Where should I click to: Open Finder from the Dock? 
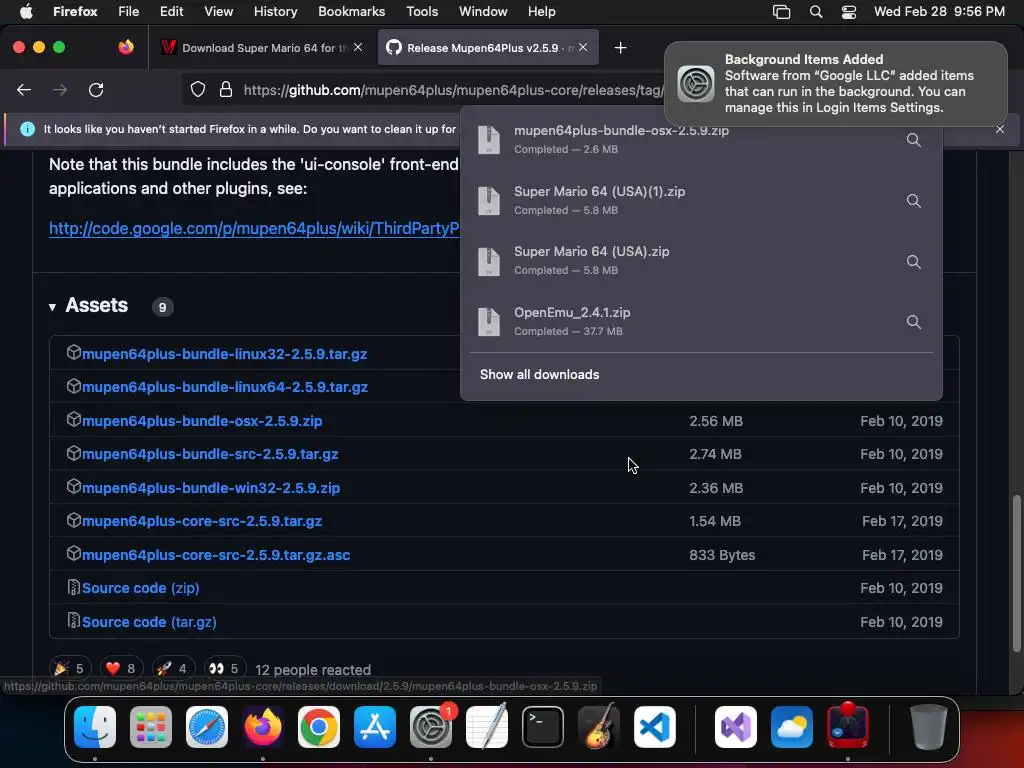(95, 726)
